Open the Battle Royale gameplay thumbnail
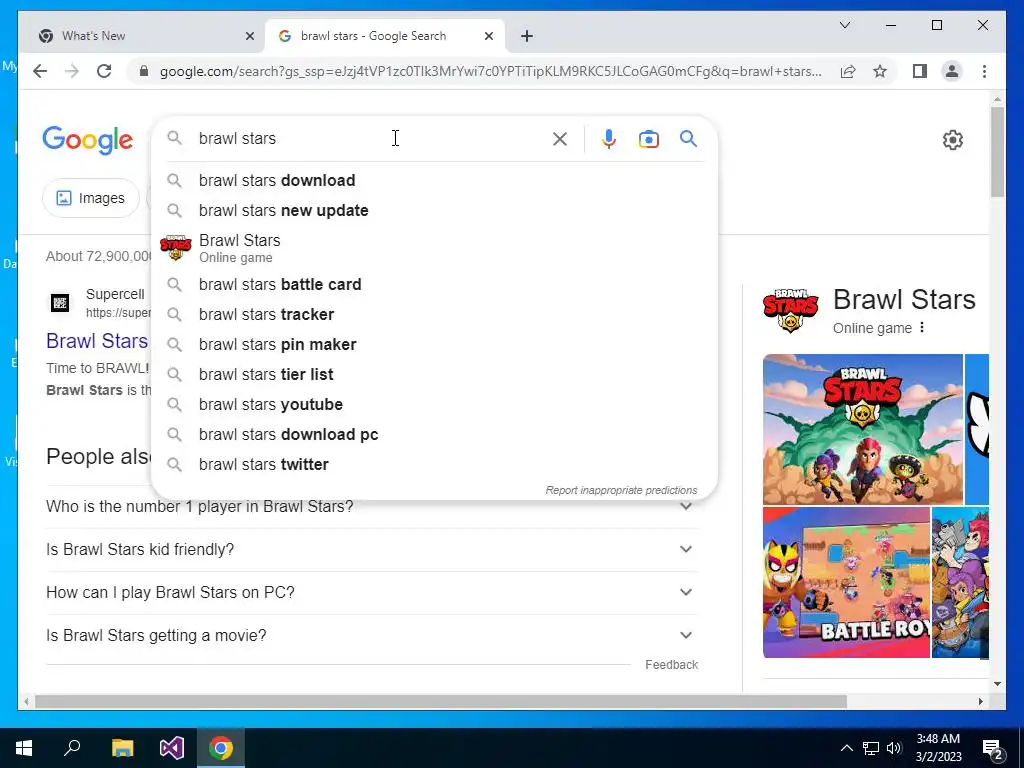 (846, 583)
